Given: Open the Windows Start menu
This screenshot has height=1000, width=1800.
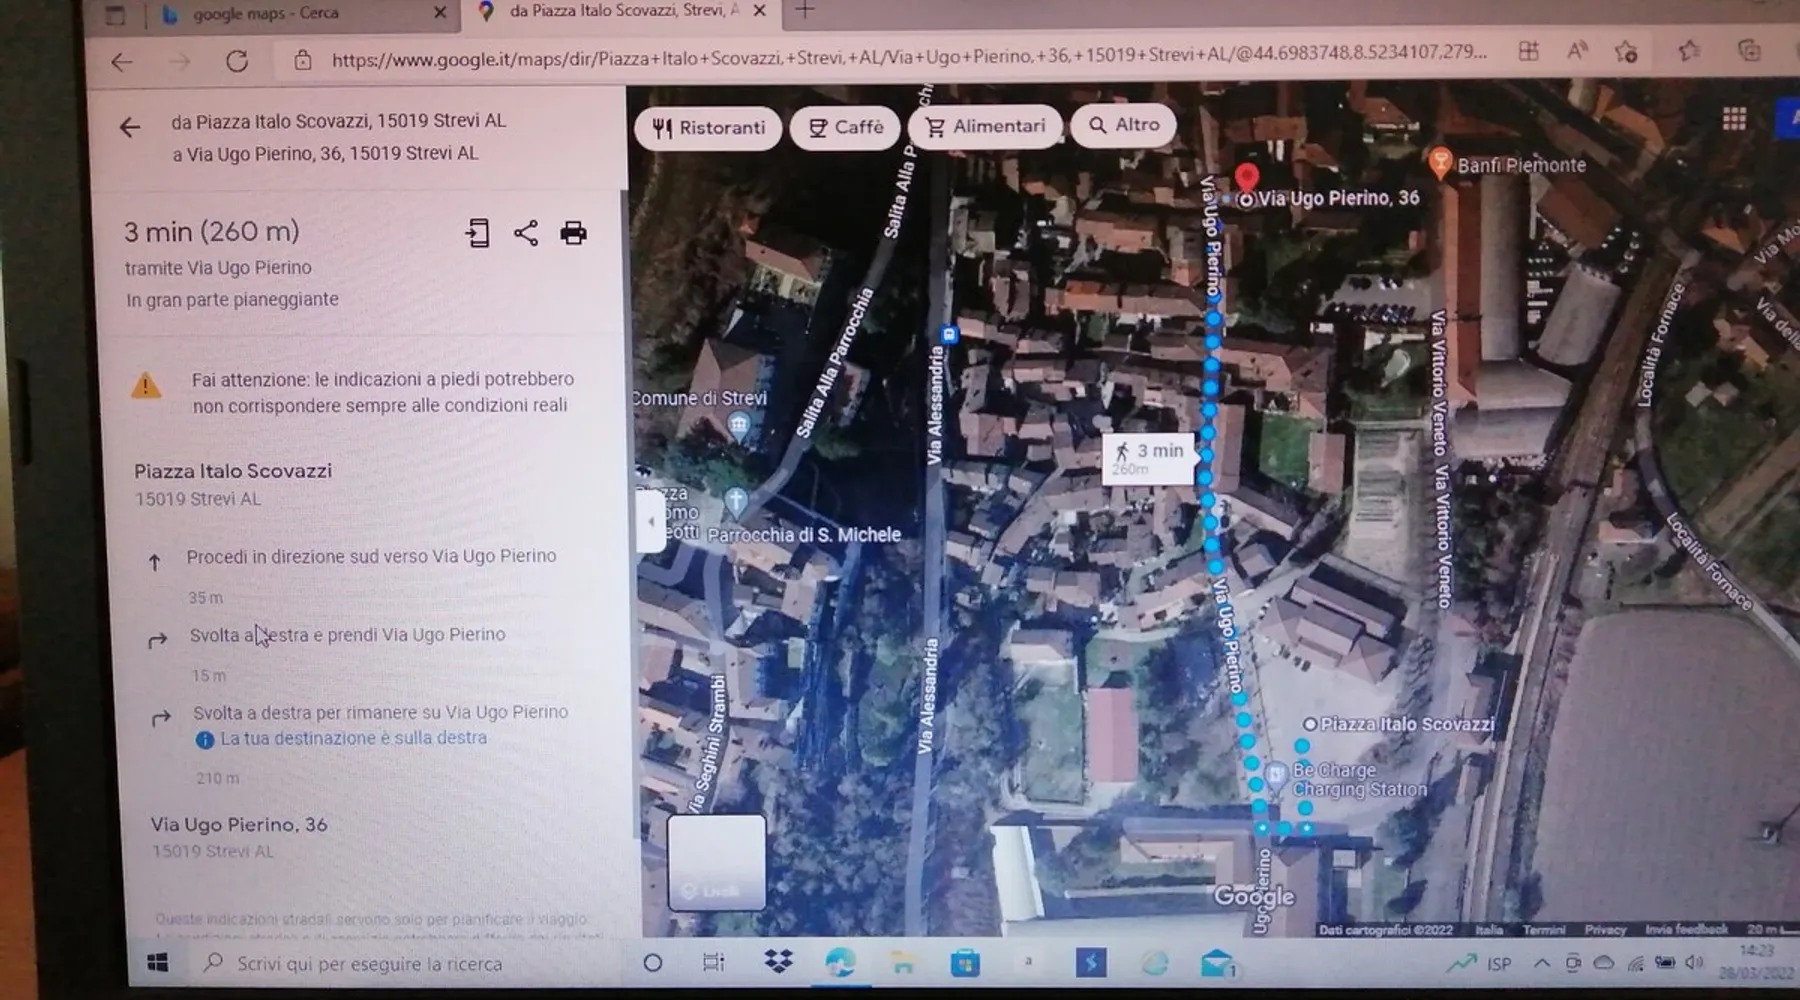Looking at the screenshot, I should pos(157,962).
